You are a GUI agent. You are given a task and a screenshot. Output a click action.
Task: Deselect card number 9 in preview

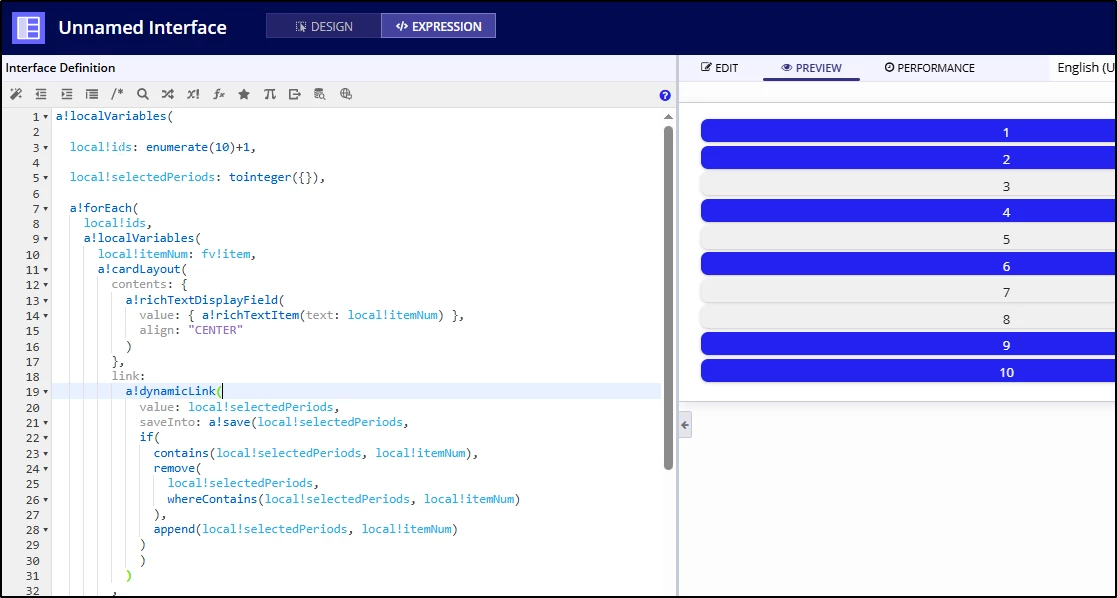tap(909, 344)
